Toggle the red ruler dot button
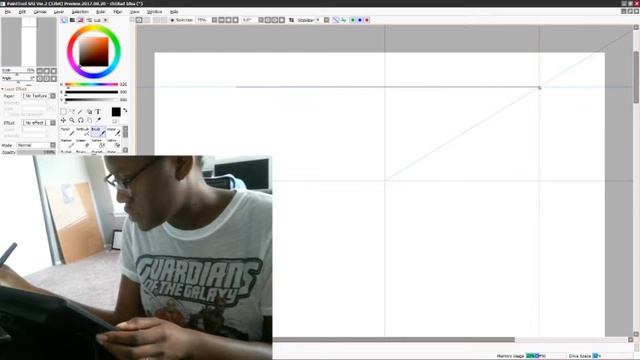This screenshot has width=640, height=360. point(367,20)
